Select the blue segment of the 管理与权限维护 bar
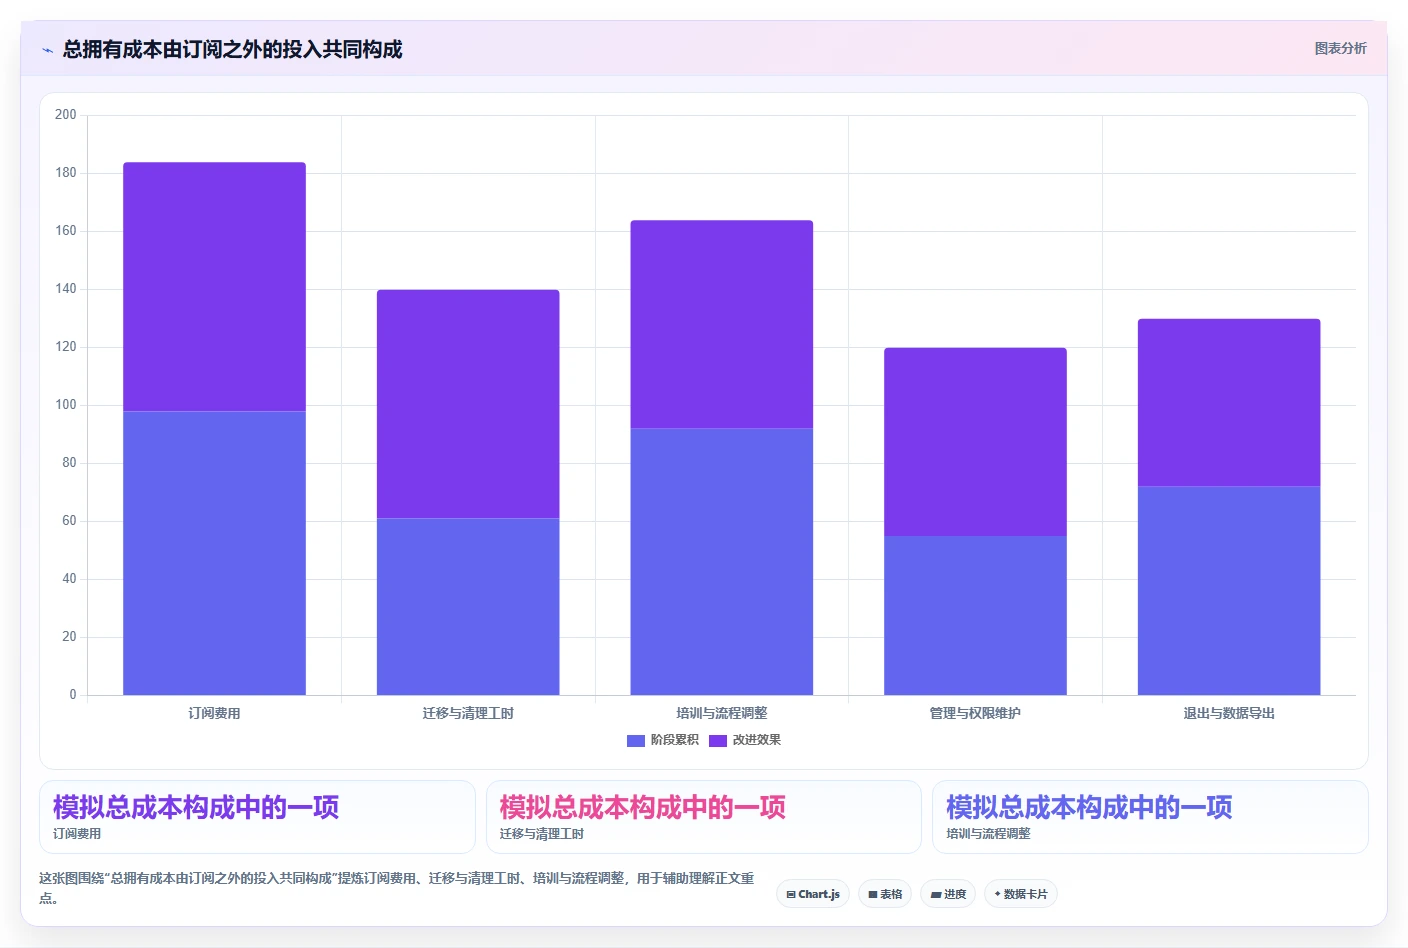 [x=975, y=615]
